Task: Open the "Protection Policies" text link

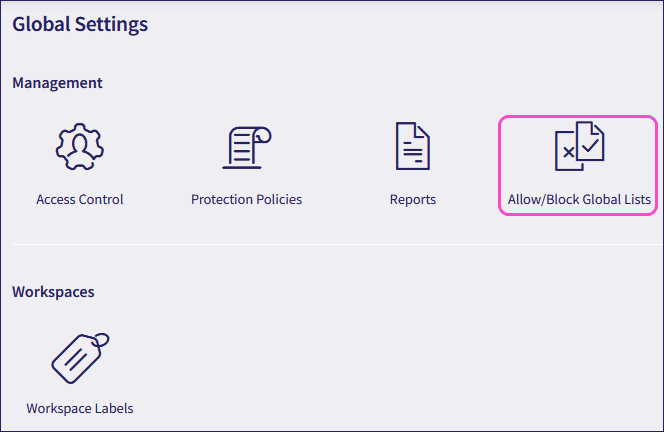Action: (246, 199)
